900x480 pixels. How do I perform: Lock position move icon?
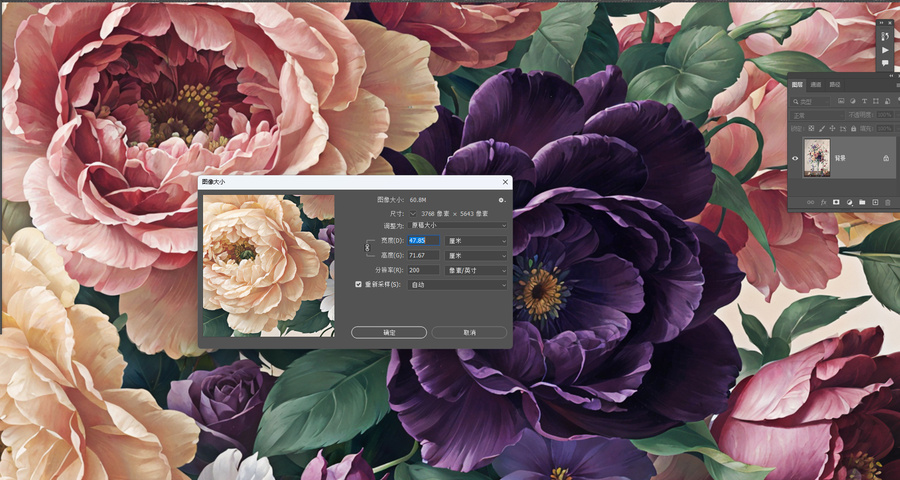pos(832,129)
